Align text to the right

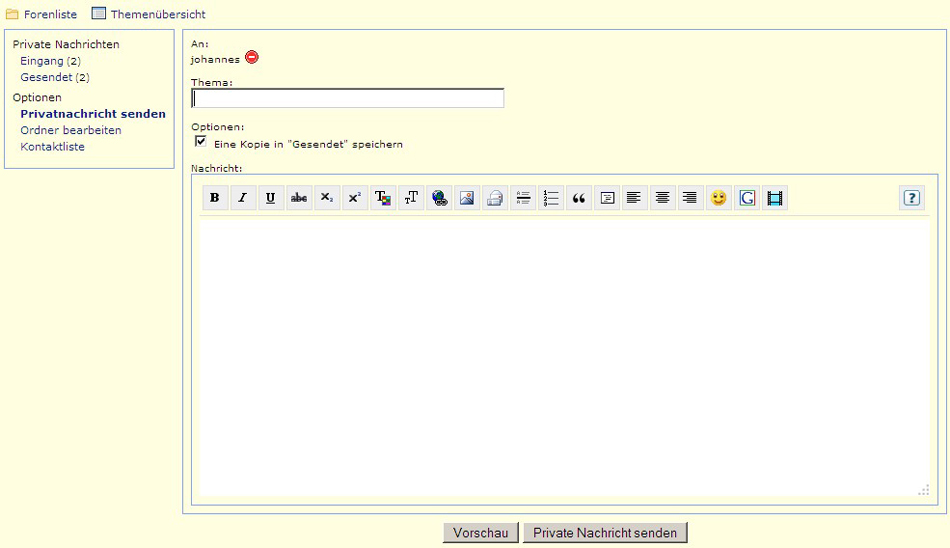tap(691, 198)
